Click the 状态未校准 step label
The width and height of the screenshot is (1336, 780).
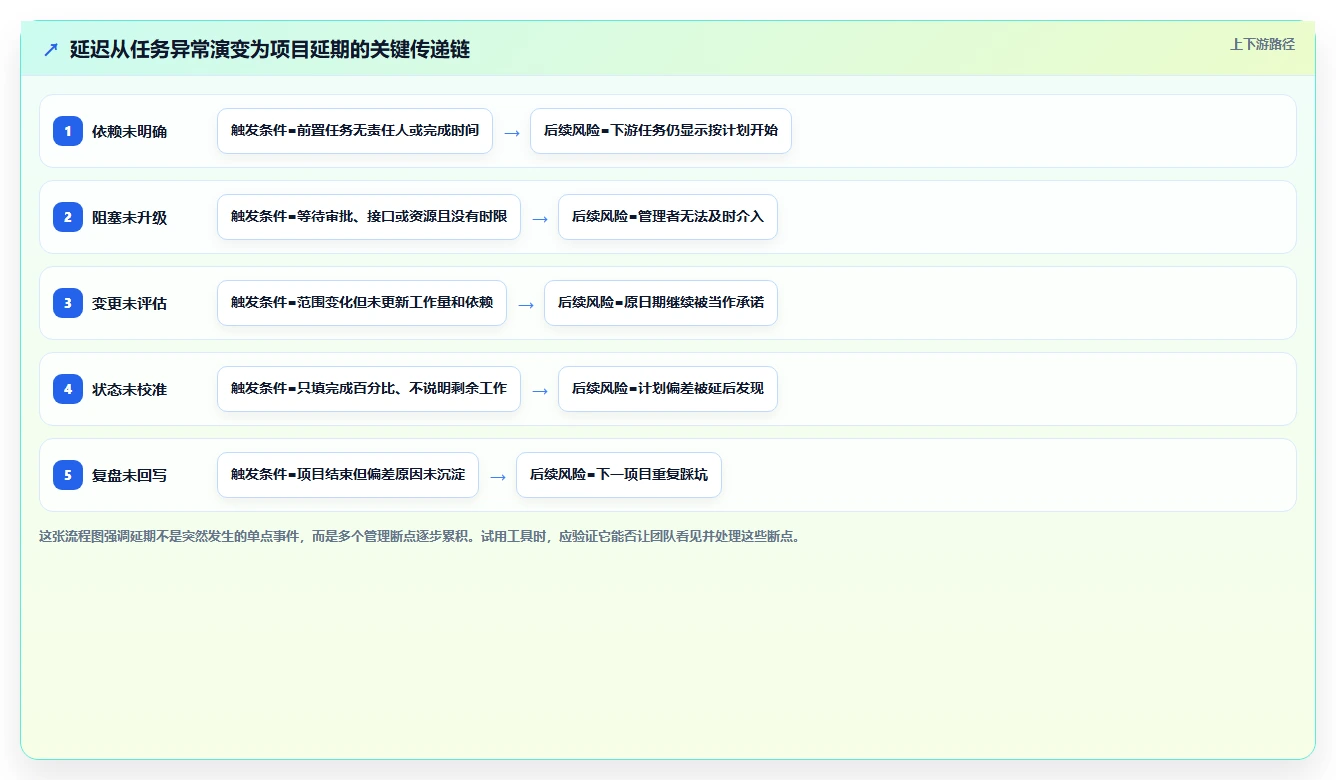129,389
